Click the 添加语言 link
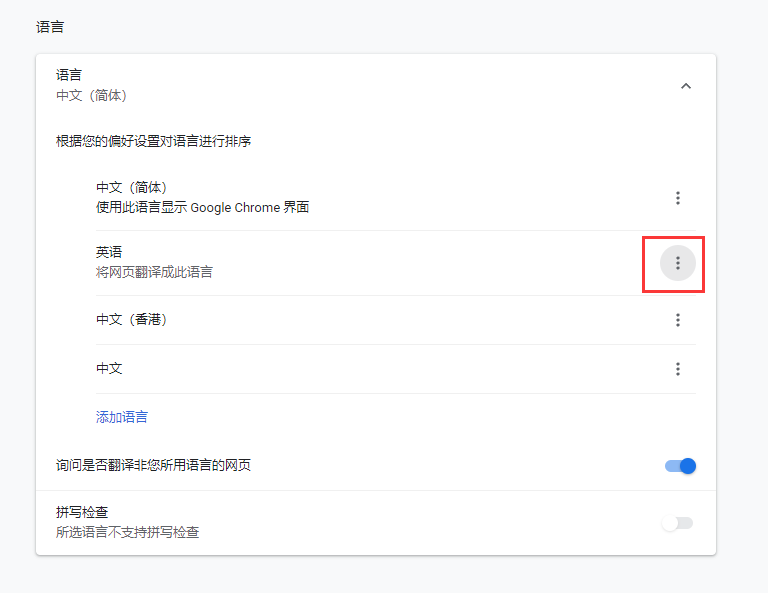 point(122,417)
